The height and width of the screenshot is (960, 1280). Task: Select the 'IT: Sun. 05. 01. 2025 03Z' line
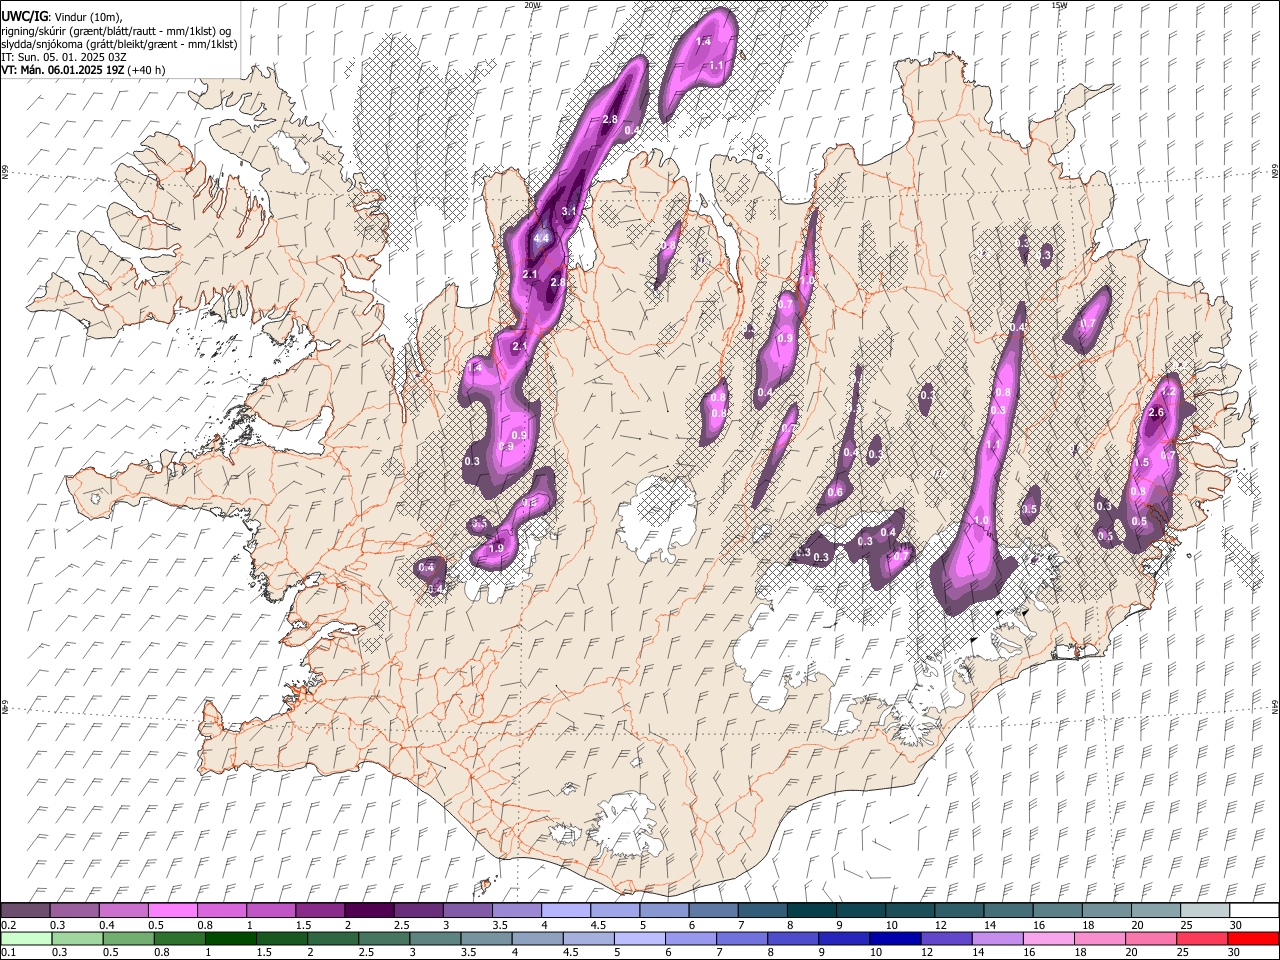(63, 57)
